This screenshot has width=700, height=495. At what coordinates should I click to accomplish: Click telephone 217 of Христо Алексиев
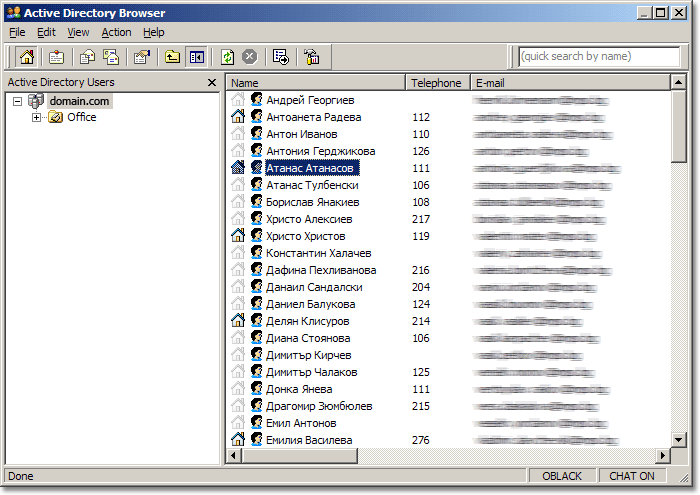click(x=421, y=219)
